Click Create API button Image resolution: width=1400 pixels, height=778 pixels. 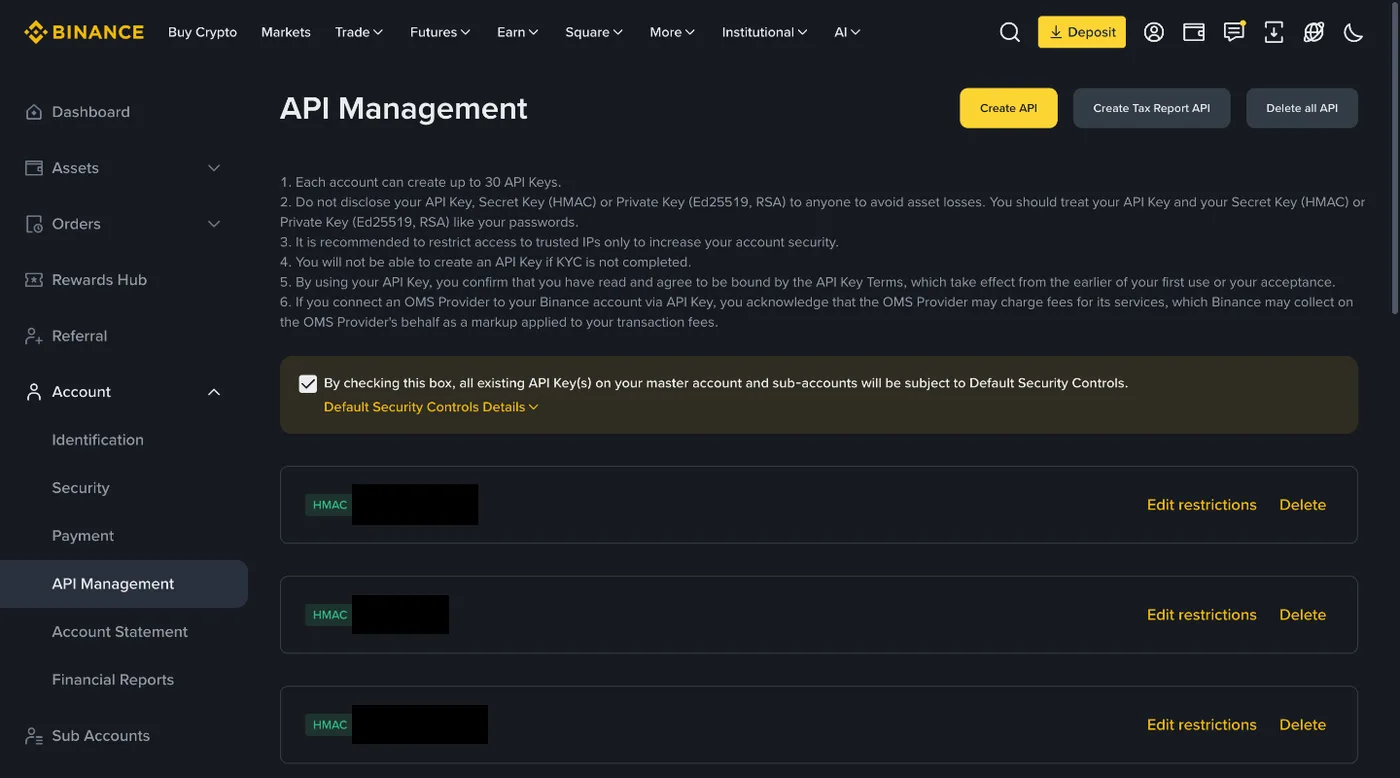pos(1009,108)
